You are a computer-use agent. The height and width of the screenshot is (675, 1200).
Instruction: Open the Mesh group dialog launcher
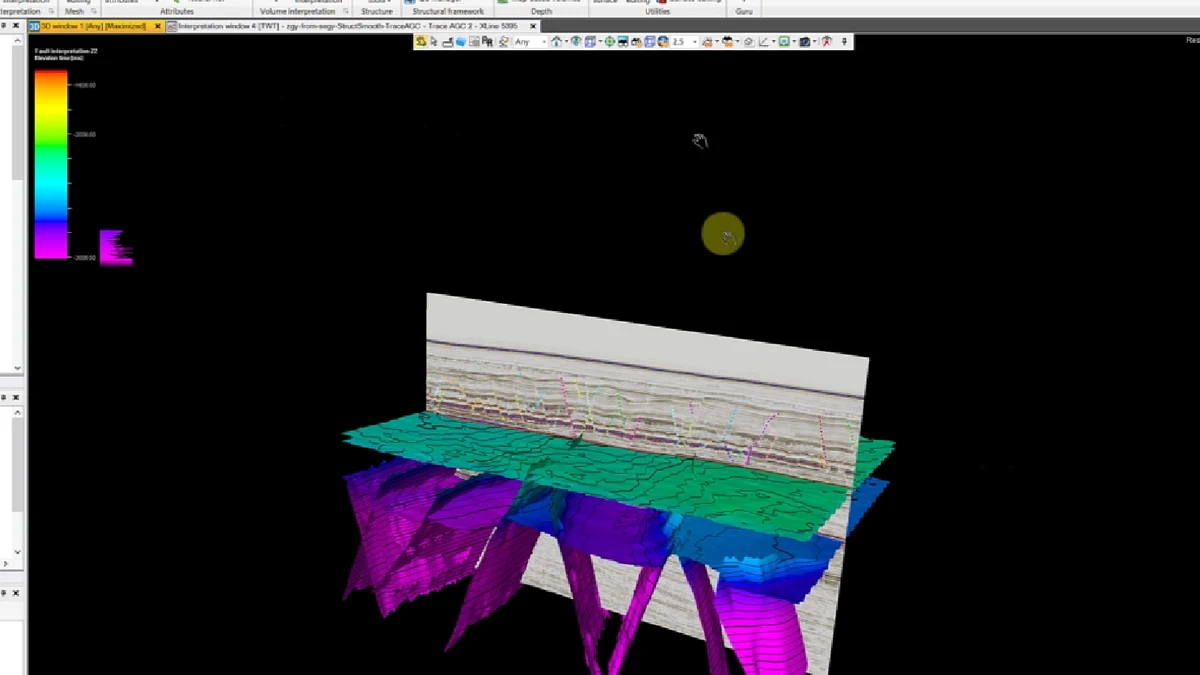point(92,11)
